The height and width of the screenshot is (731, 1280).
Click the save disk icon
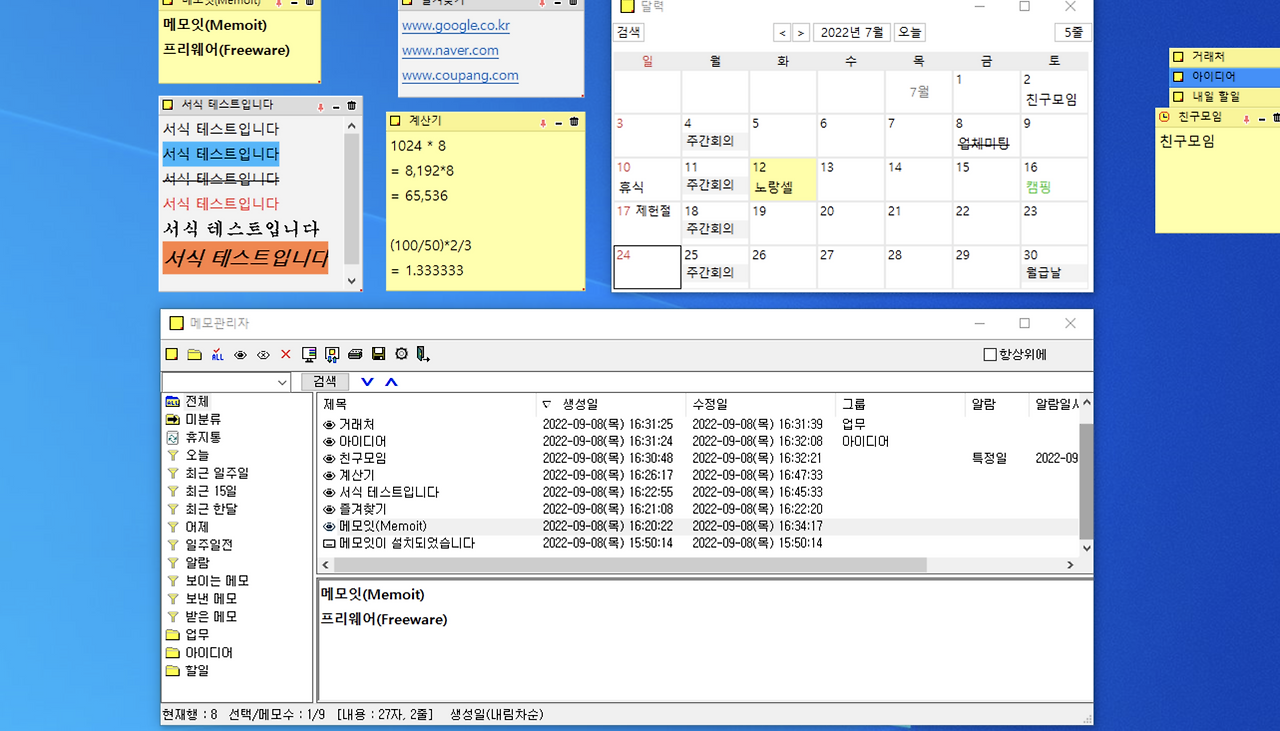(x=378, y=354)
